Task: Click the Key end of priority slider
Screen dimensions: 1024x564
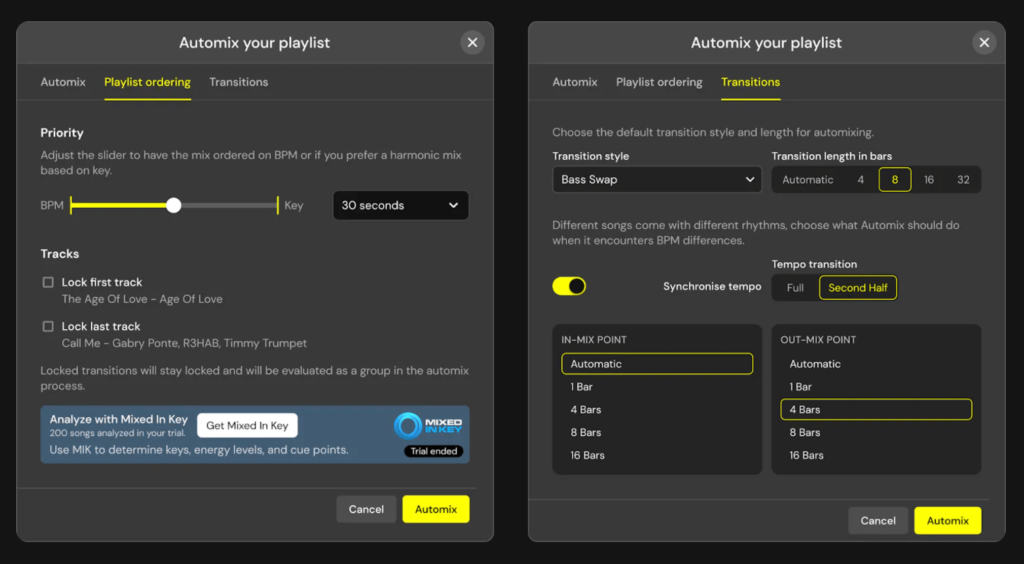Action: click(x=278, y=205)
